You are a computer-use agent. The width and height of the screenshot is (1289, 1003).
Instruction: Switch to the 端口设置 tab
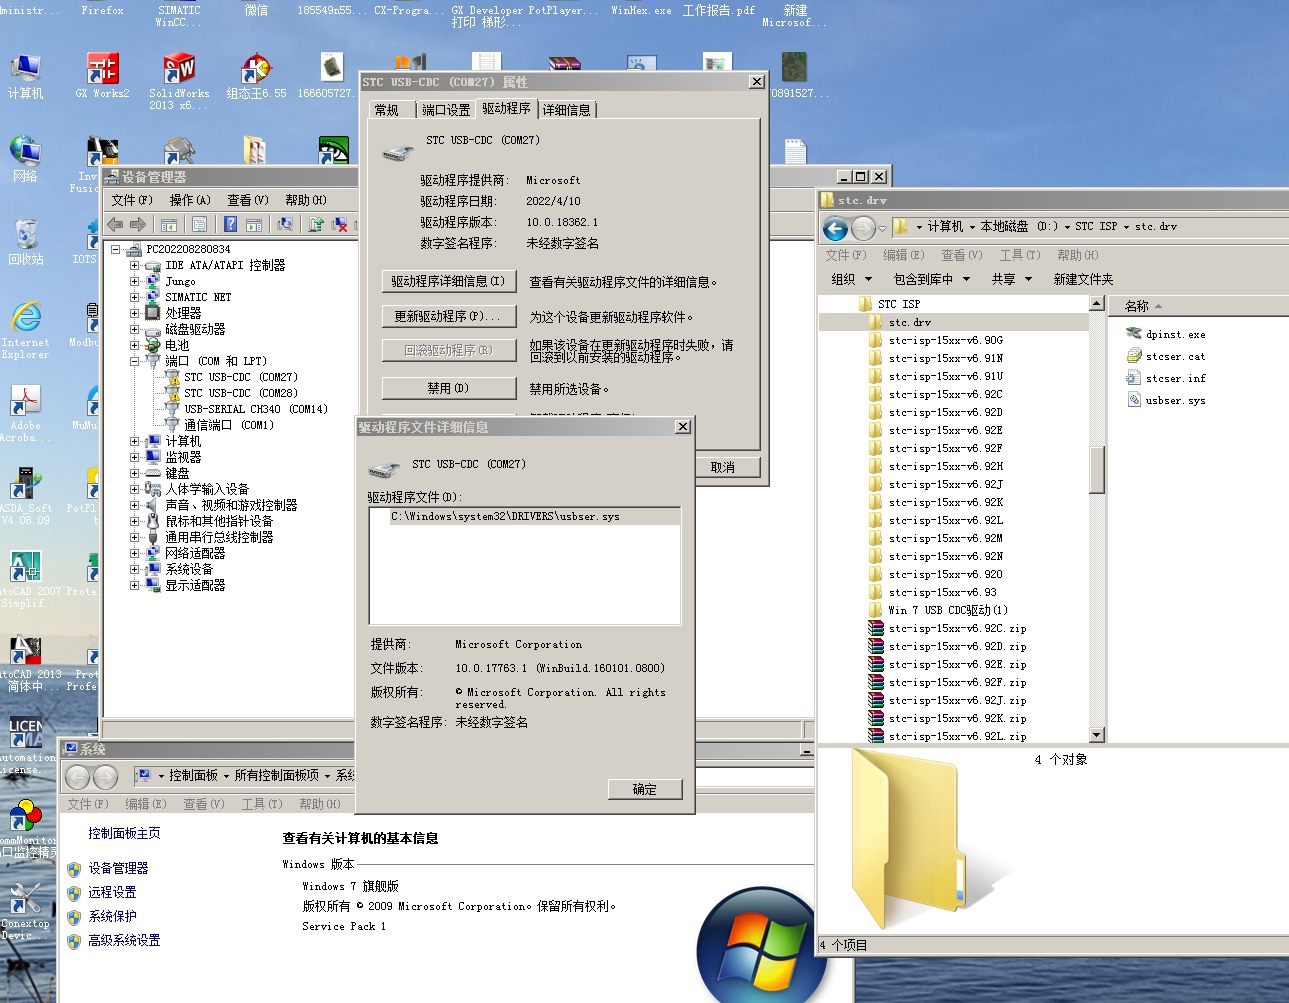click(446, 110)
